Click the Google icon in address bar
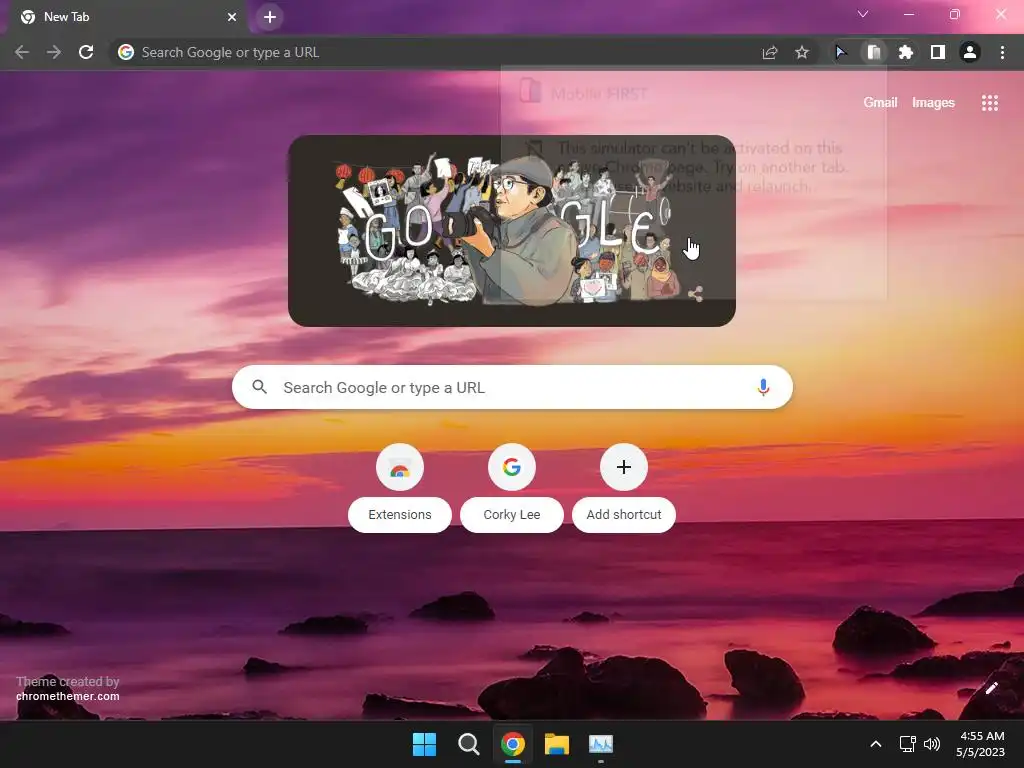 [126, 52]
